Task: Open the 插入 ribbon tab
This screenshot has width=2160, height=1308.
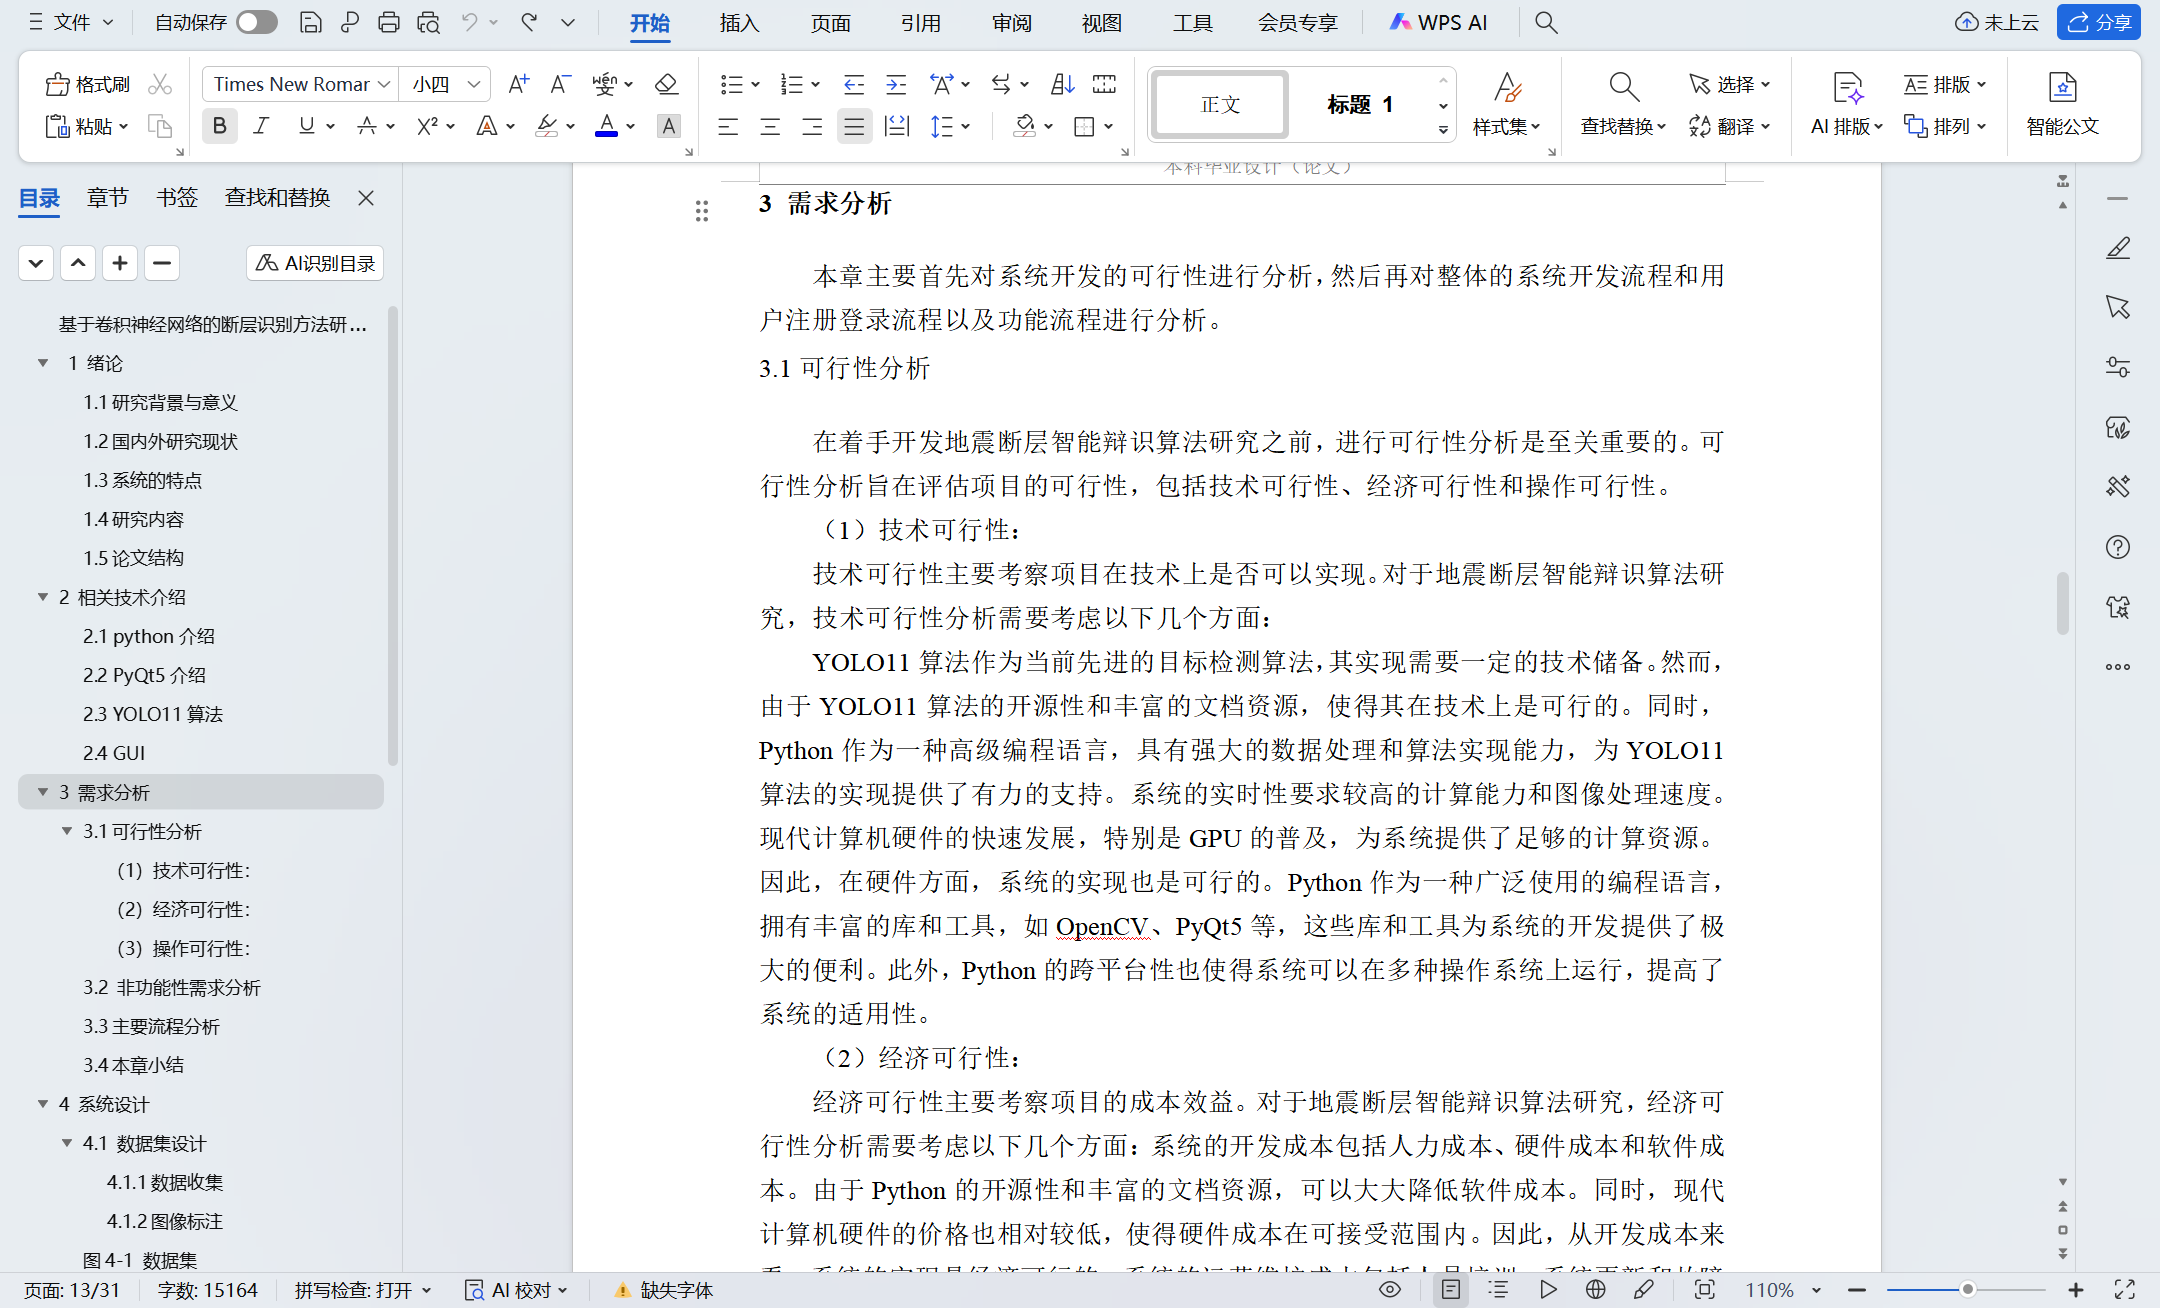Action: coord(739,22)
